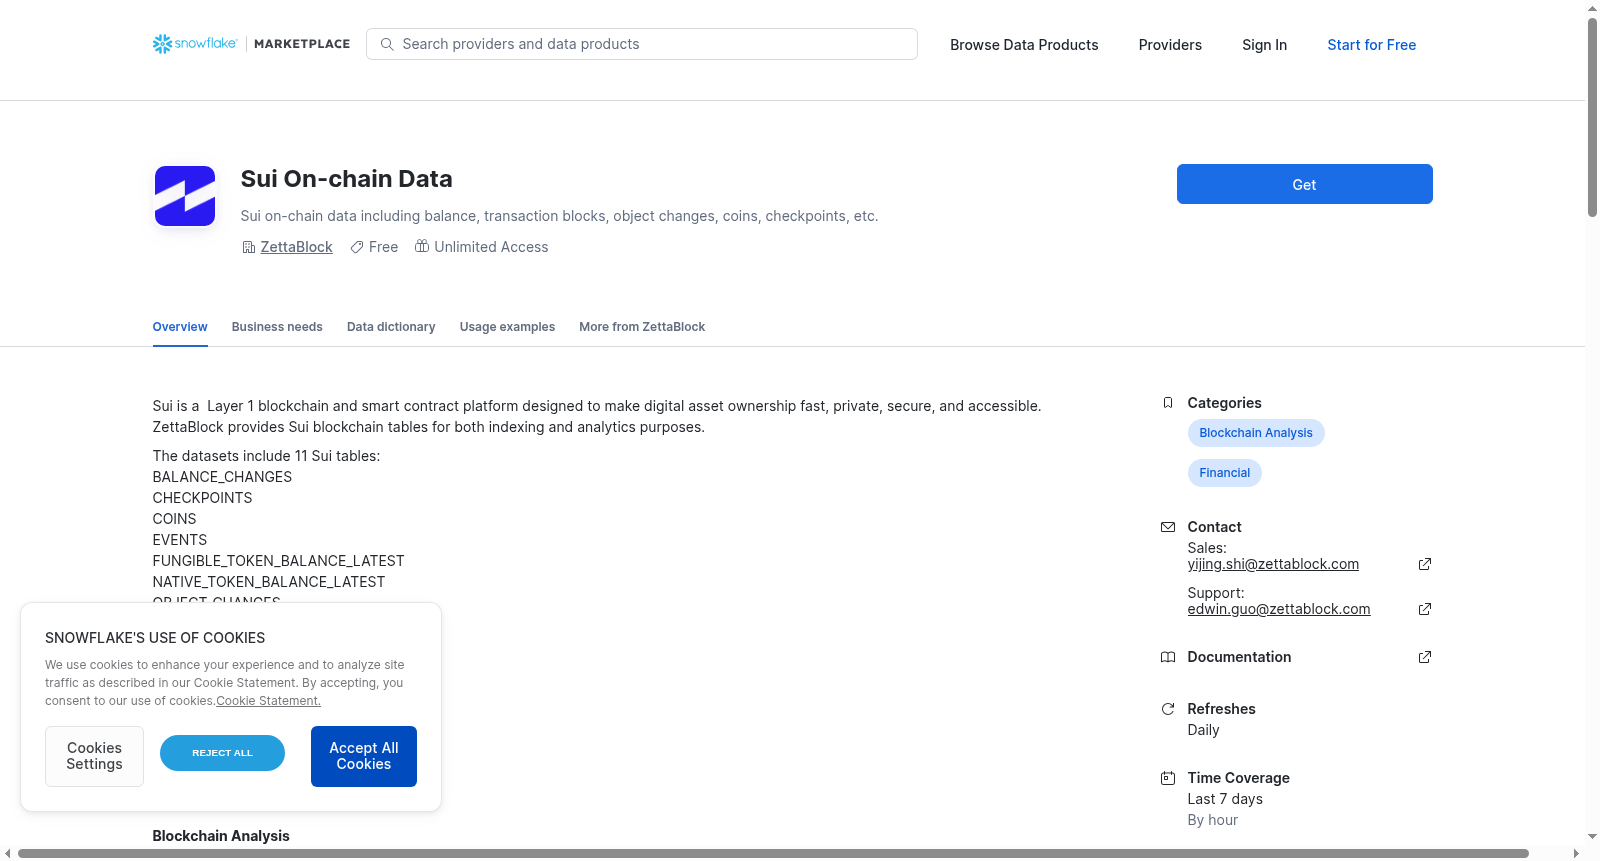The image size is (1600, 861).
Task: Open the ZettaBlock provider link
Action: (296, 247)
